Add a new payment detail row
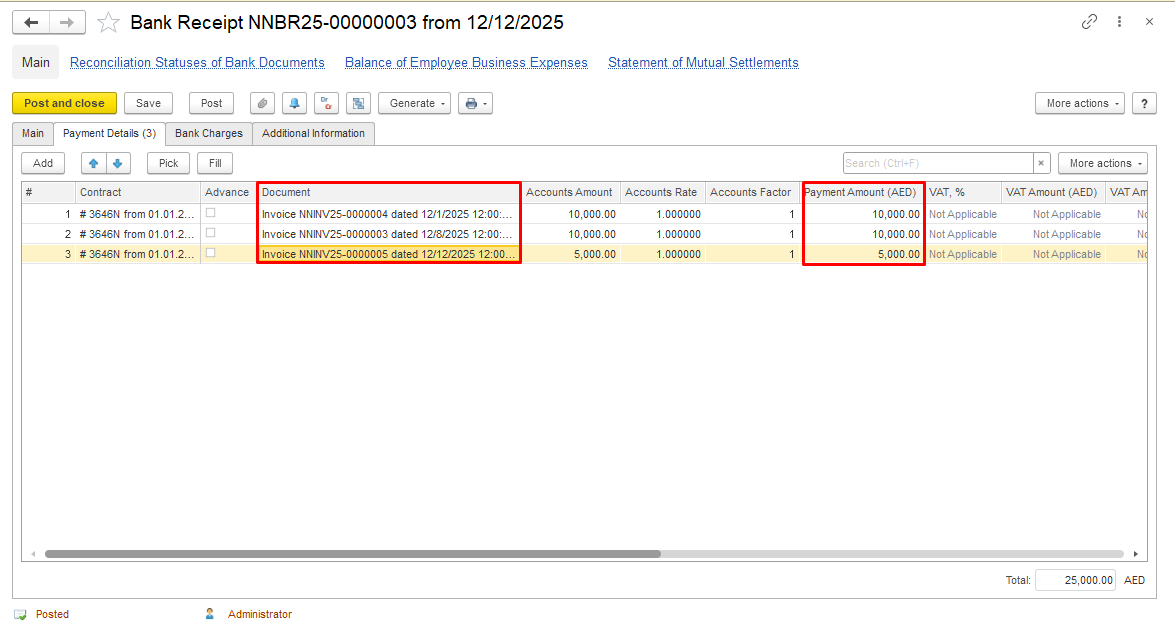Image resolution: width=1175 pixels, height=634 pixels. (43, 163)
